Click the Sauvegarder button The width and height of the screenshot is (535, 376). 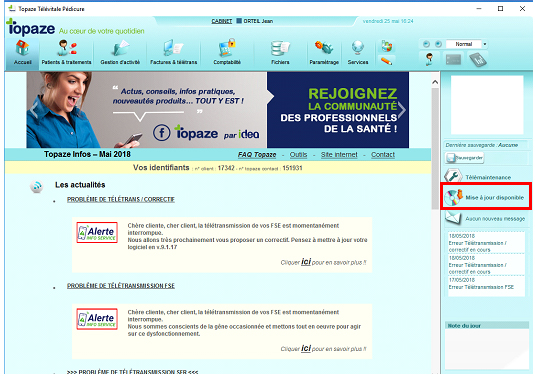coord(464,158)
